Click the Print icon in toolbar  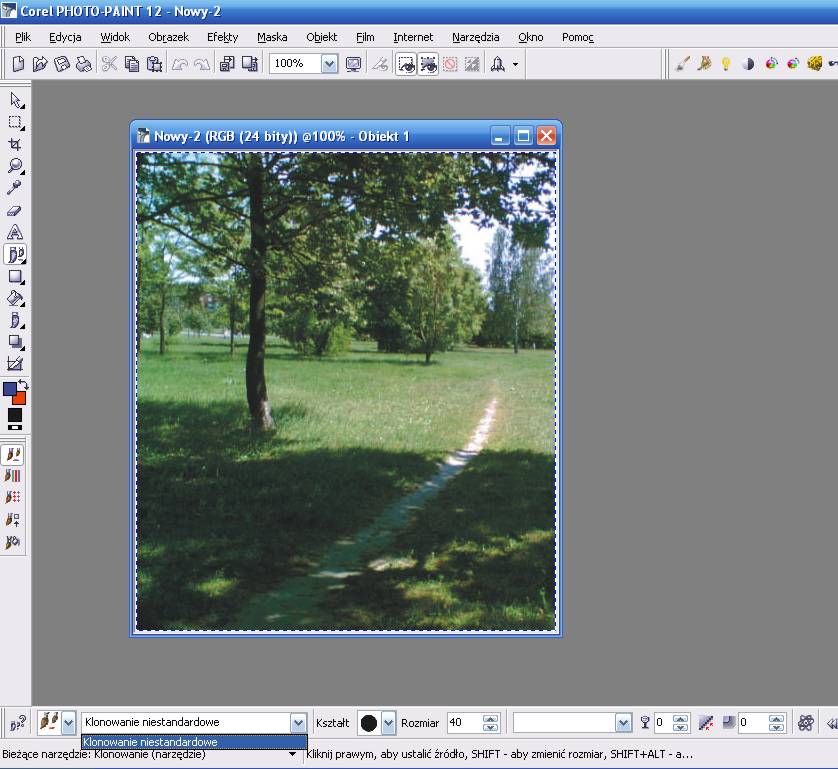click(84, 64)
